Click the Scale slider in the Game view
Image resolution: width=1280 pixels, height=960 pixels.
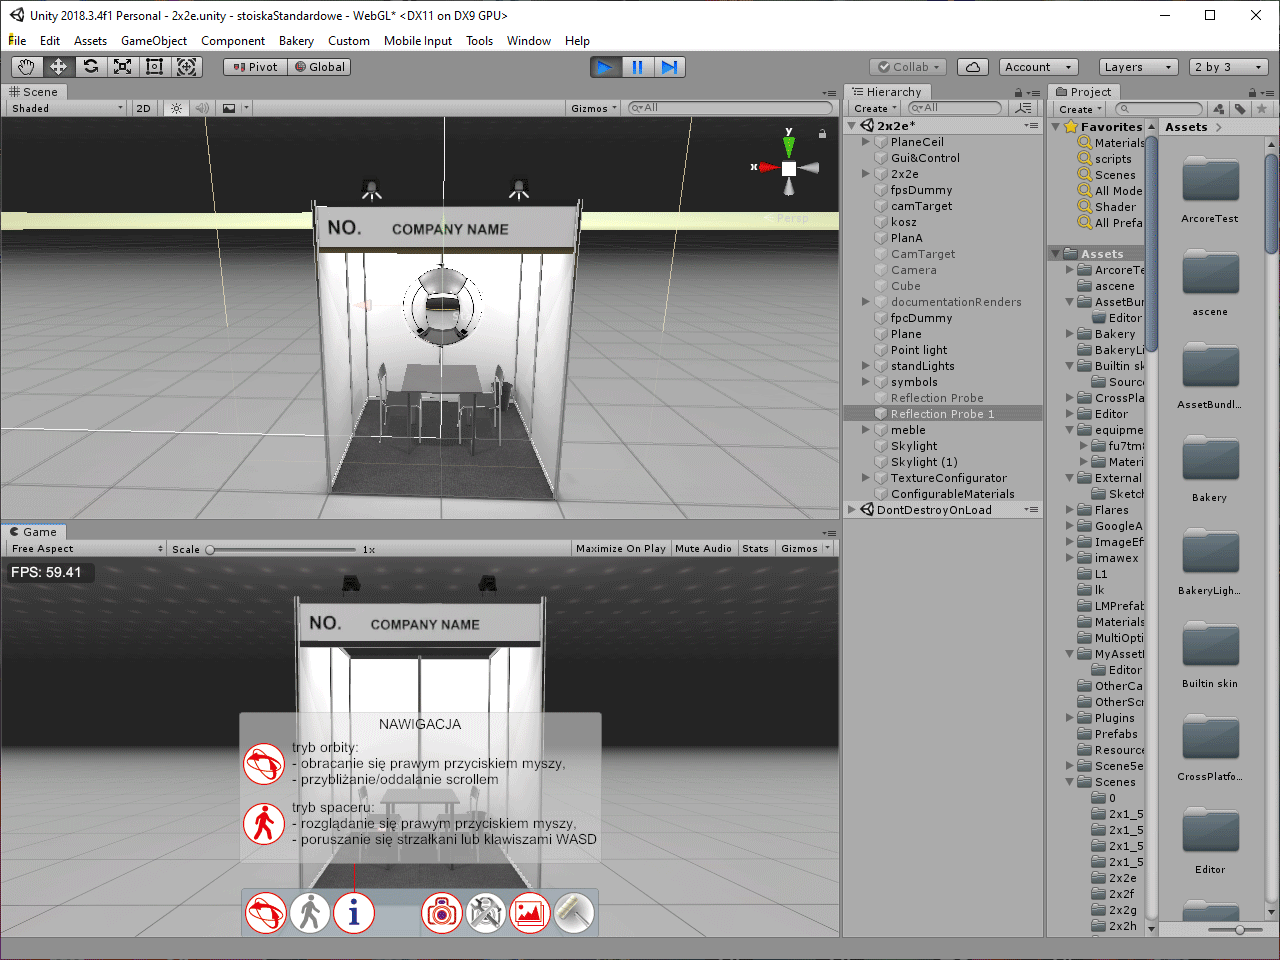[211, 548]
